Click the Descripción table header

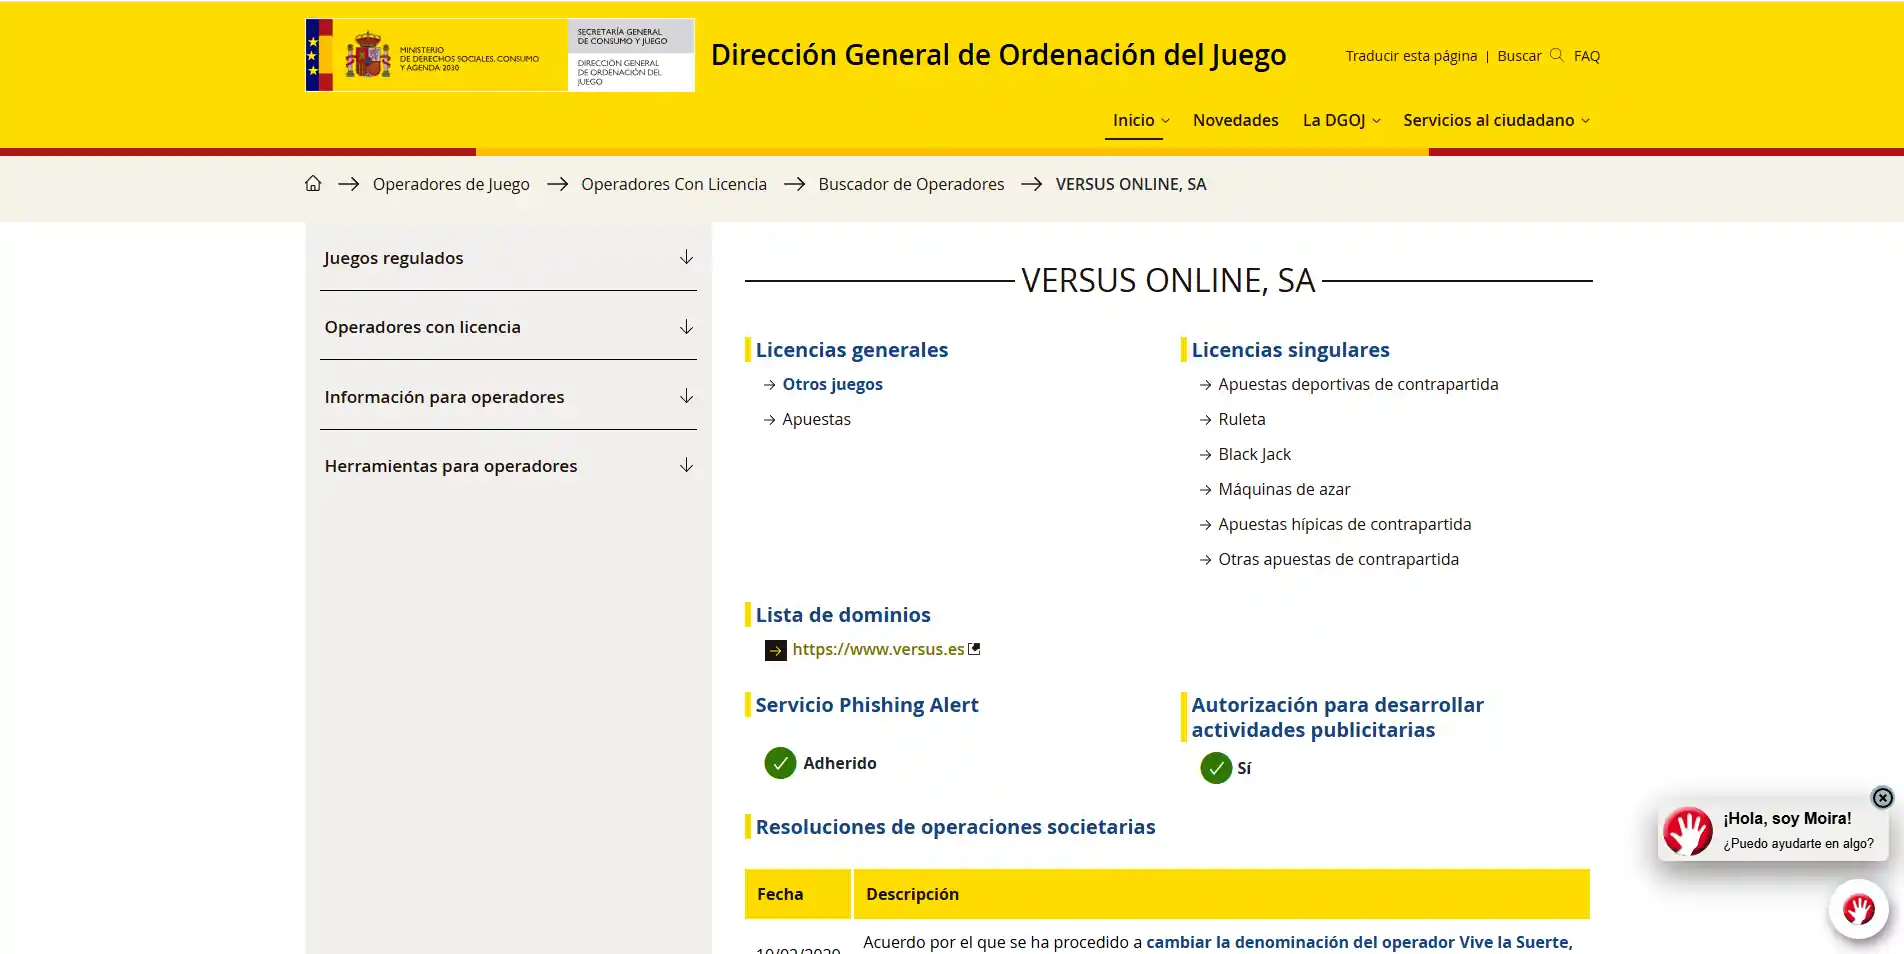click(1221, 894)
